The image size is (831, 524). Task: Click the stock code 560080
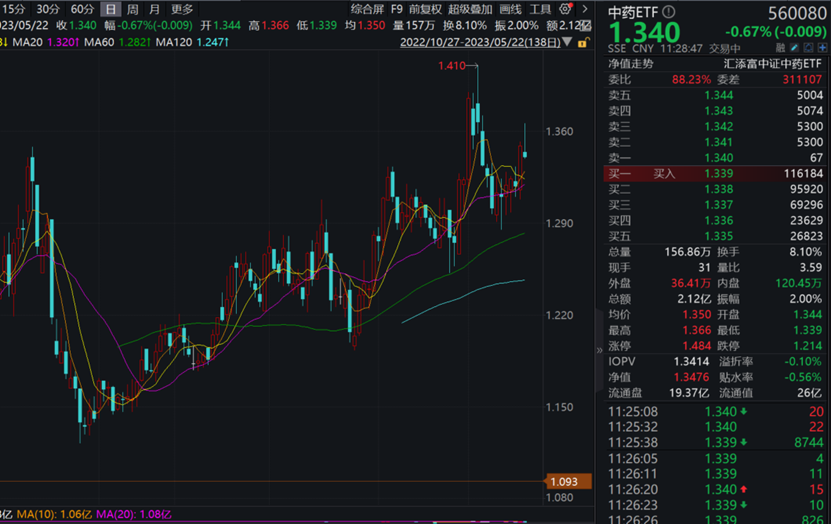click(797, 13)
